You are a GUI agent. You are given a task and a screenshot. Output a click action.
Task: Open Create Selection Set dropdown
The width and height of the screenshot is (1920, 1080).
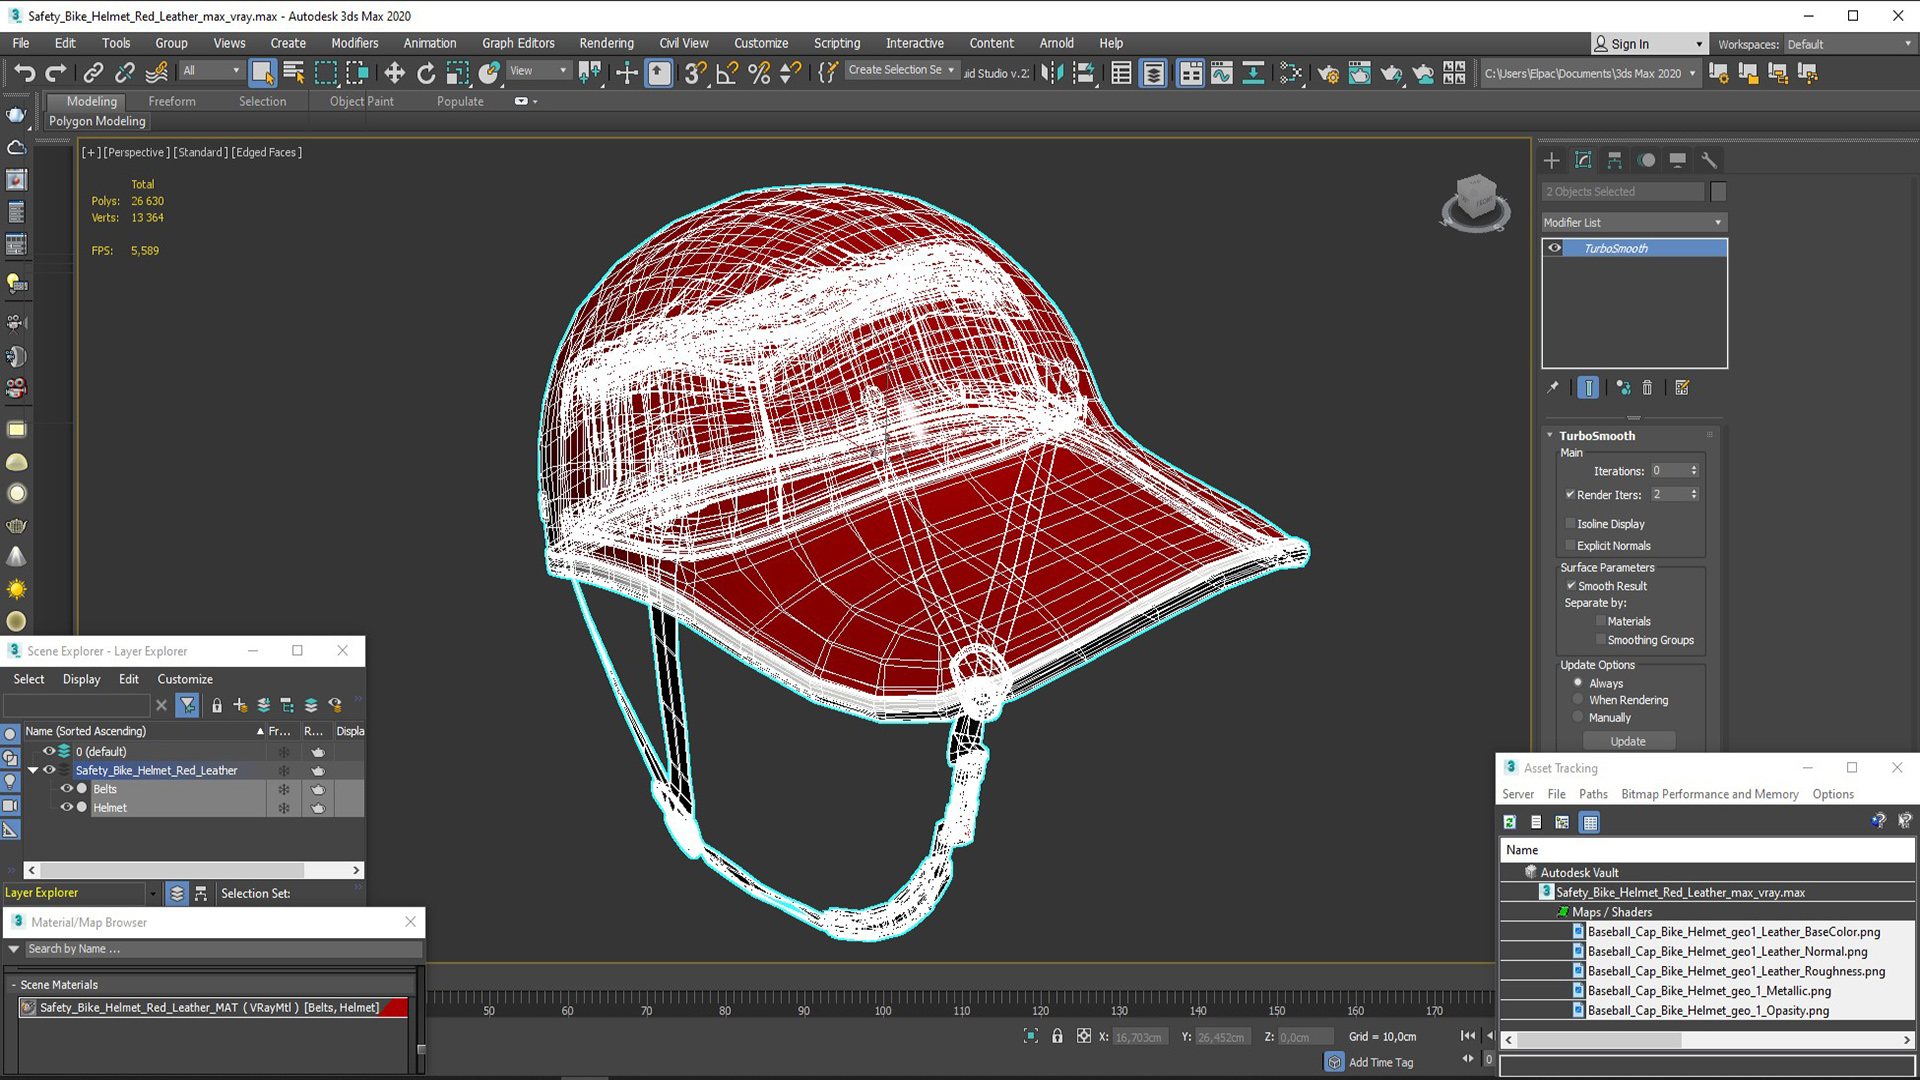tap(901, 70)
